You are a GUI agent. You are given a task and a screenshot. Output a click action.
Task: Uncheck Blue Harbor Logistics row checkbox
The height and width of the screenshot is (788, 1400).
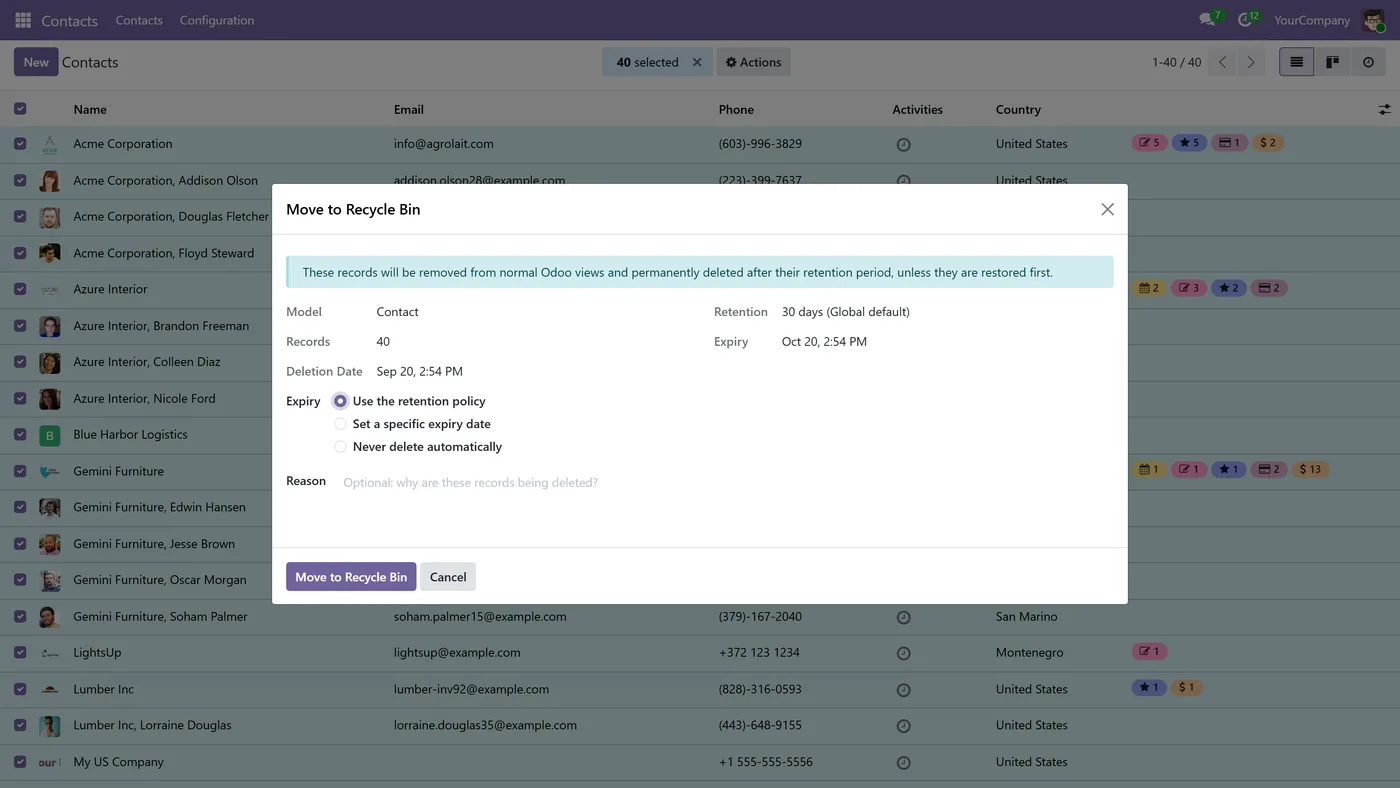(20, 435)
